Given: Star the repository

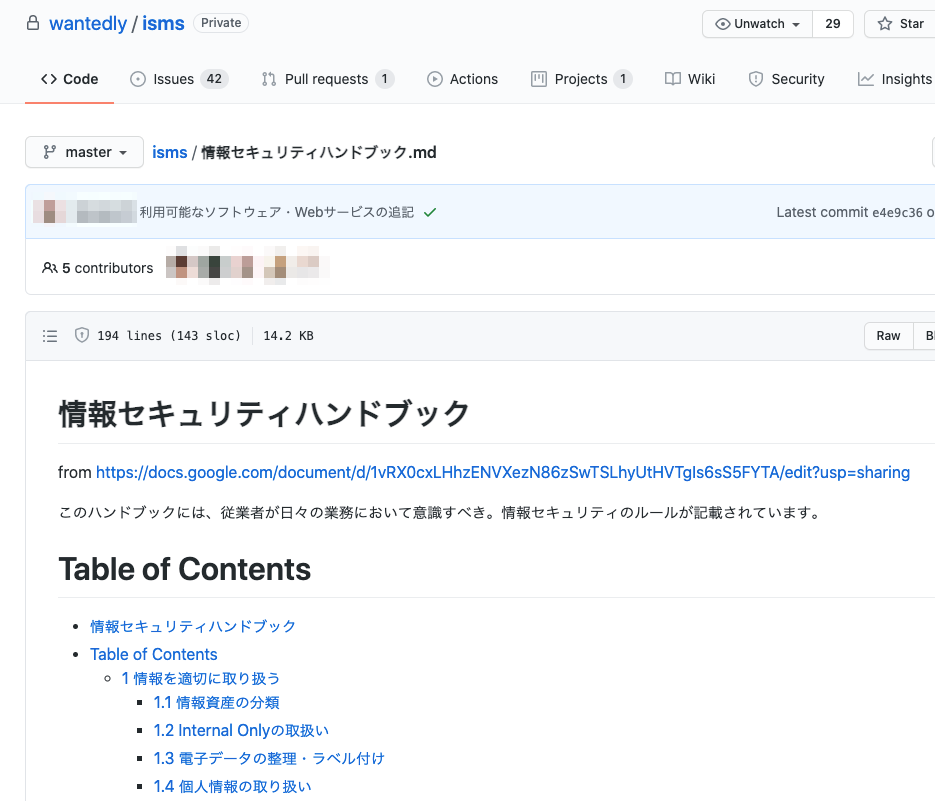Looking at the screenshot, I should click(x=900, y=24).
